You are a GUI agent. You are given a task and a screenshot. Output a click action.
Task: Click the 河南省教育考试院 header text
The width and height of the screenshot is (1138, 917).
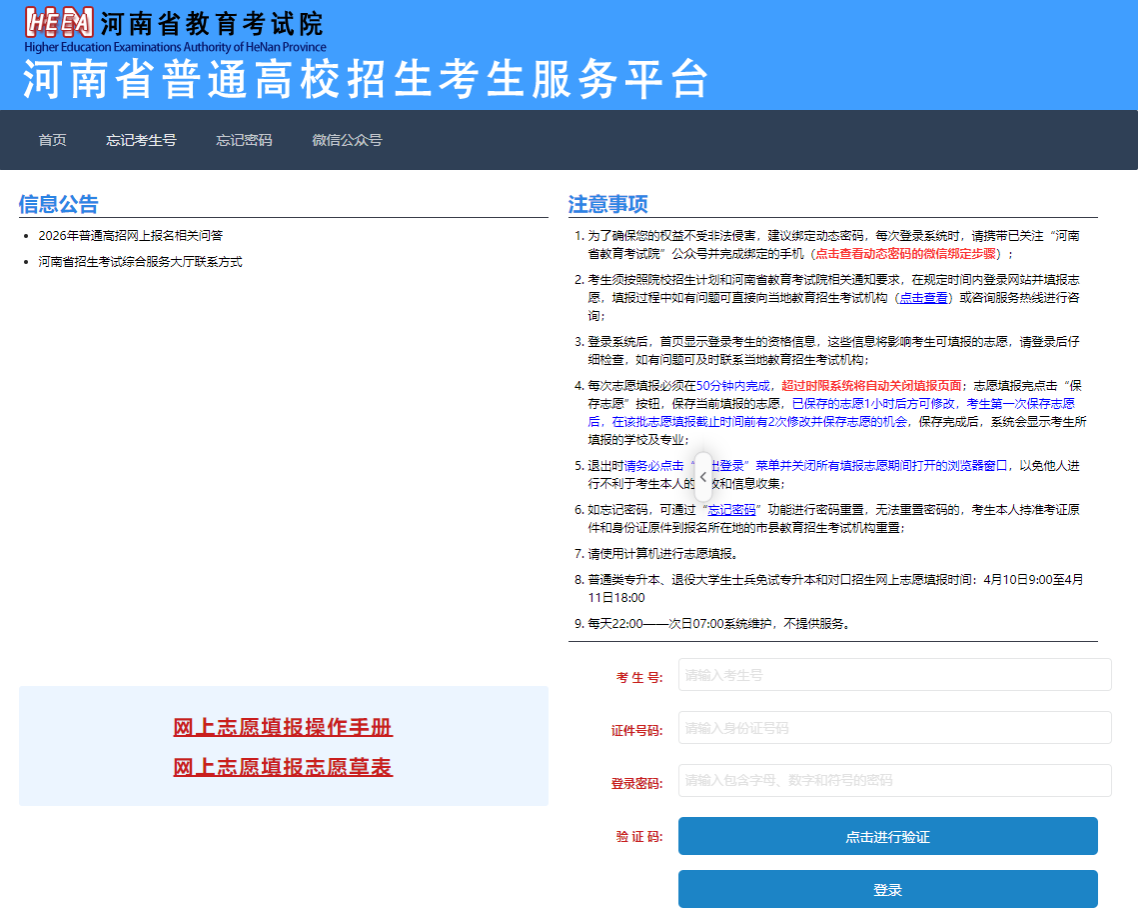pos(212,22)
